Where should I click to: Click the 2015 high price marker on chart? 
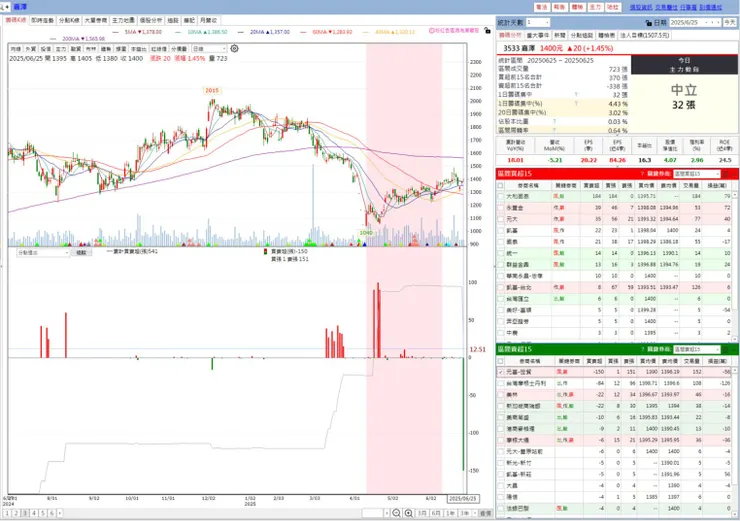(x=212, y=91)
